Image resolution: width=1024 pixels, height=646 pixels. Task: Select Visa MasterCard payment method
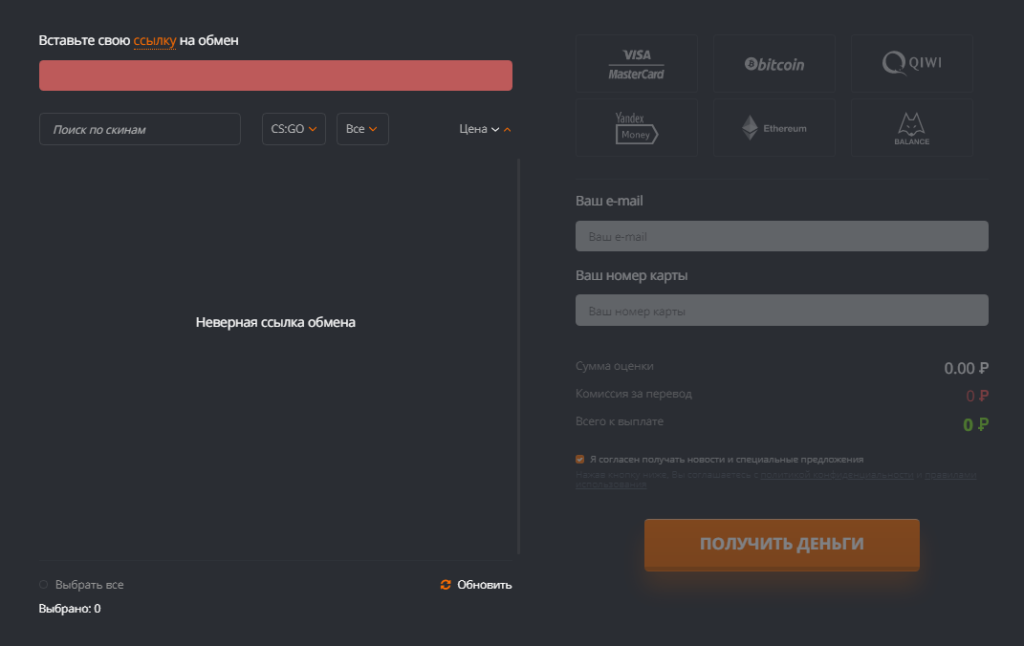636,63
